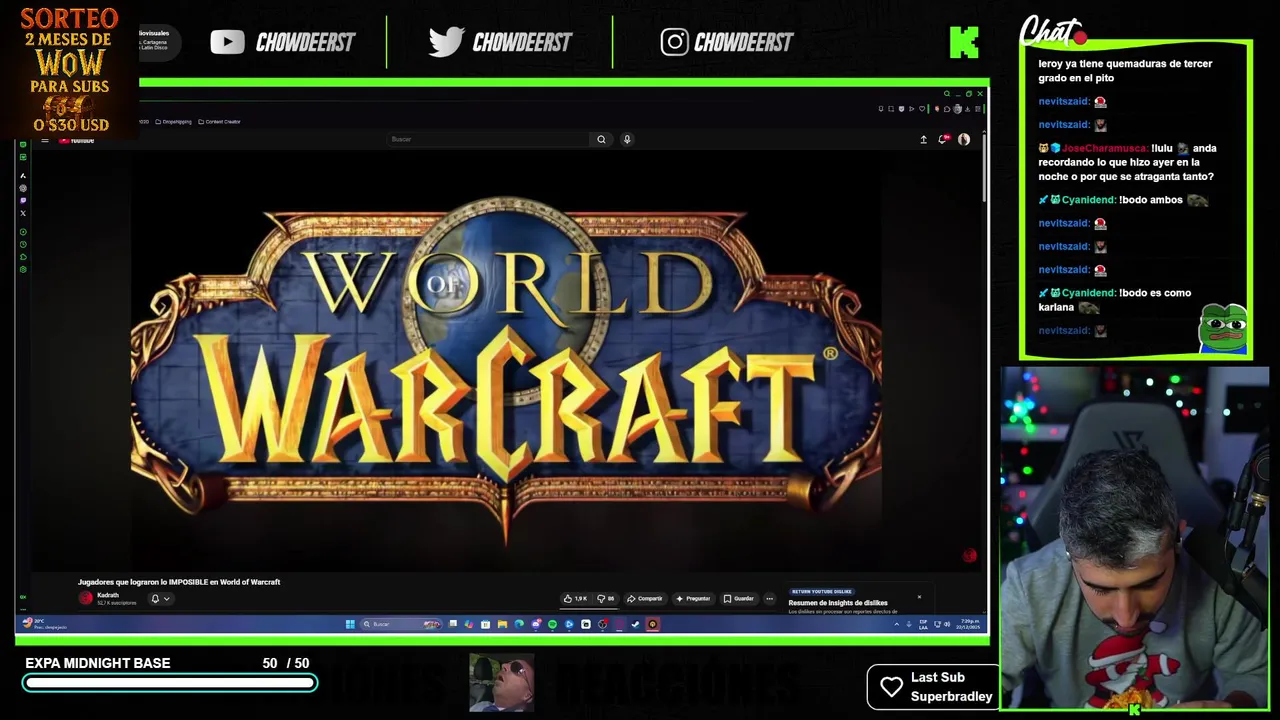This screenshot has width=1280, height=720.
Task: Close the Resumen de insights de dislikes panel
Action: (x=919, y=598)
